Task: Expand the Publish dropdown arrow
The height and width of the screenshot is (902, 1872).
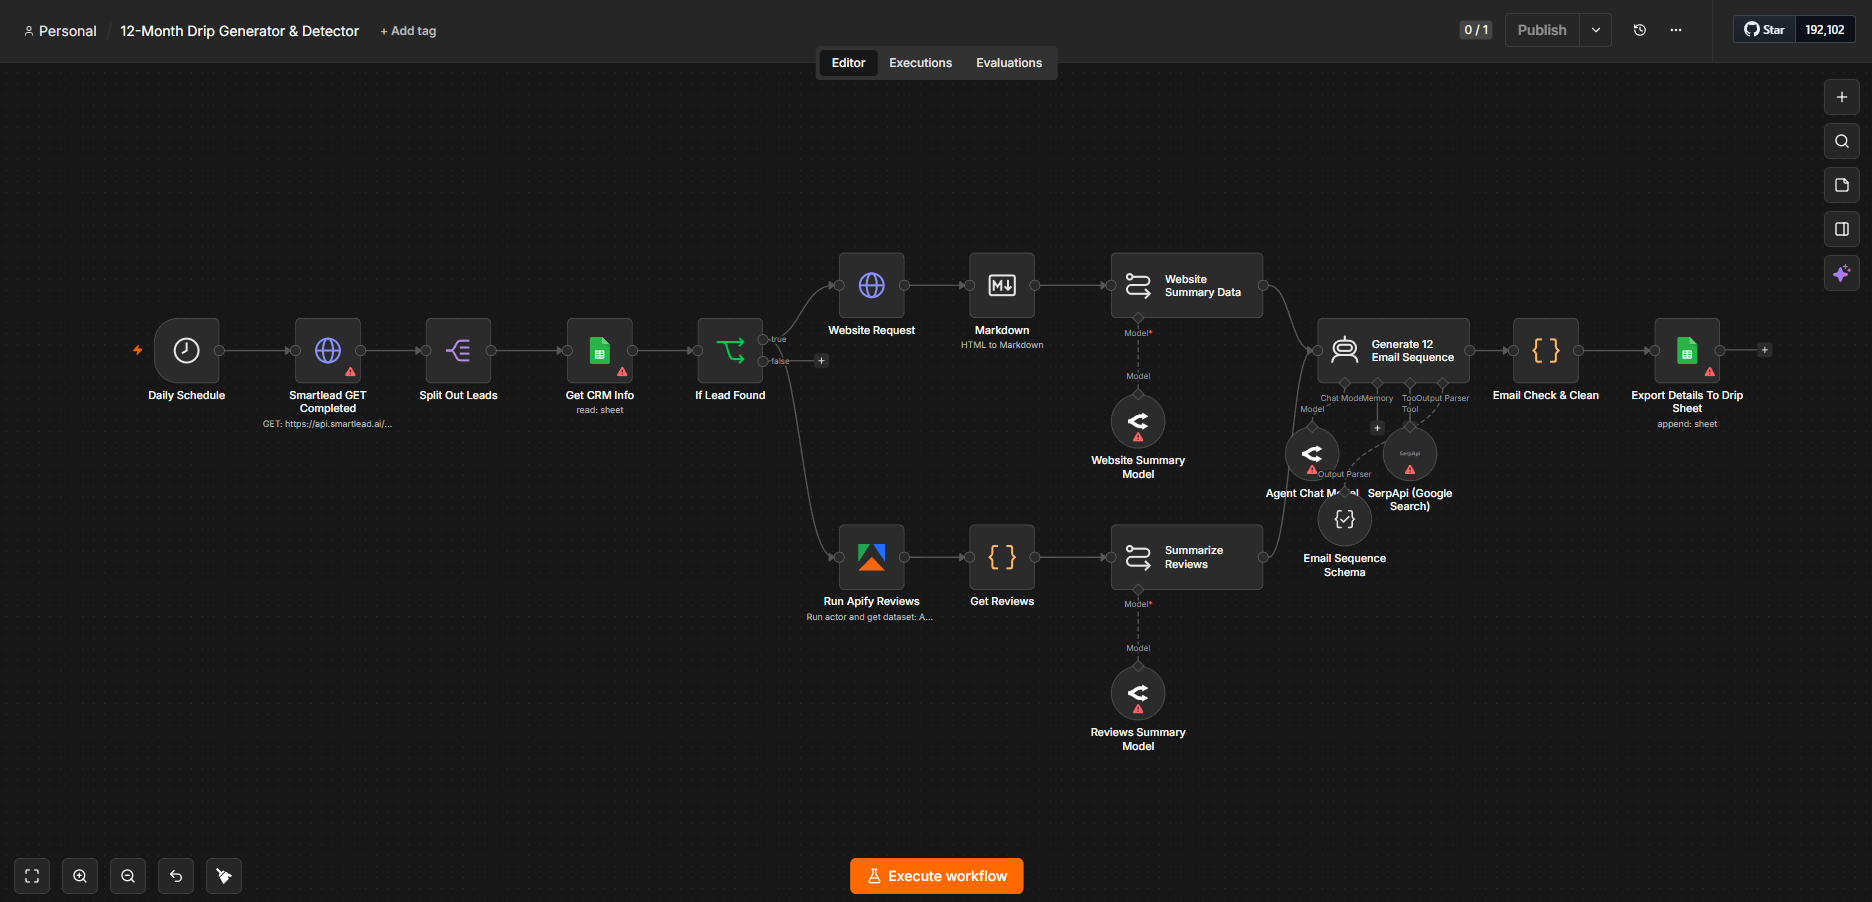Action: (1596, 30)
